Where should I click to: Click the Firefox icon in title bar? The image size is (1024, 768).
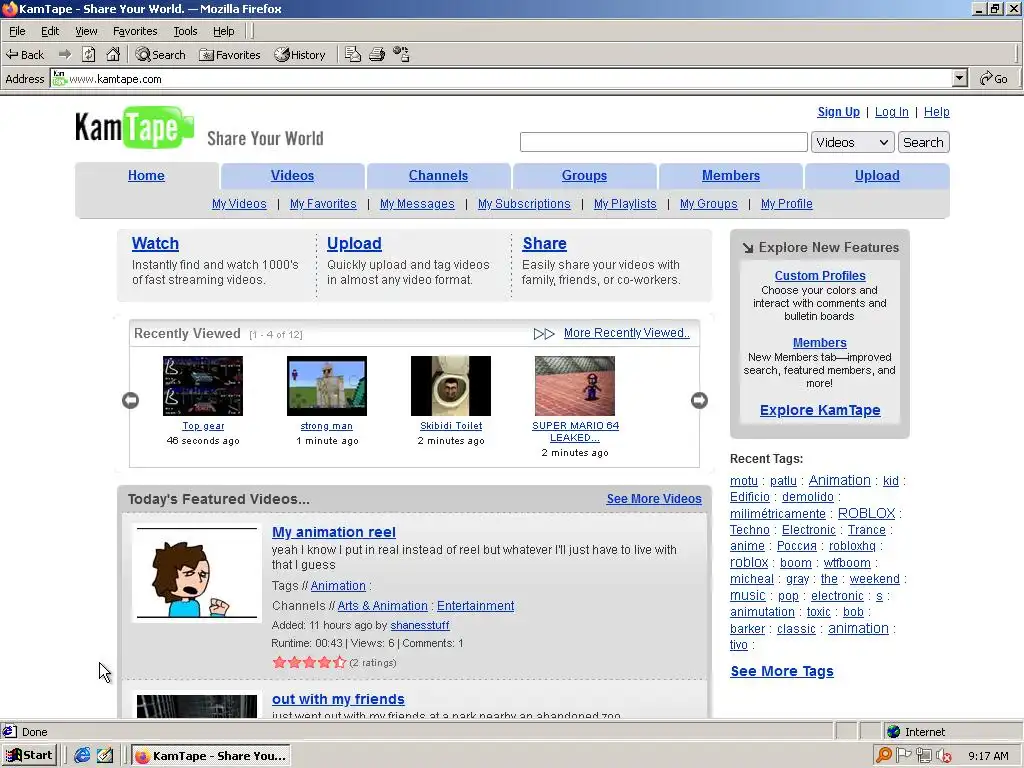[9, 8]
